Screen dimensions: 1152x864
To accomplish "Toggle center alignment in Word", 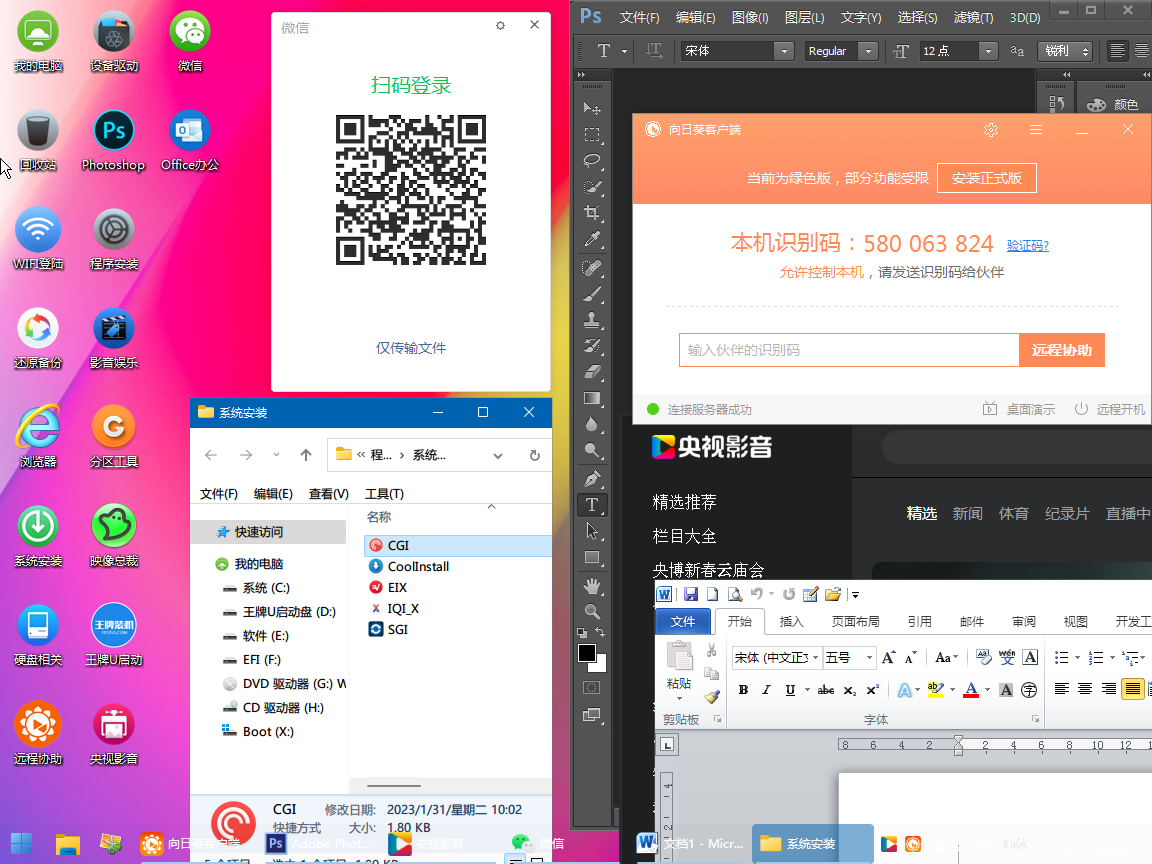I will pos(1085,688).
